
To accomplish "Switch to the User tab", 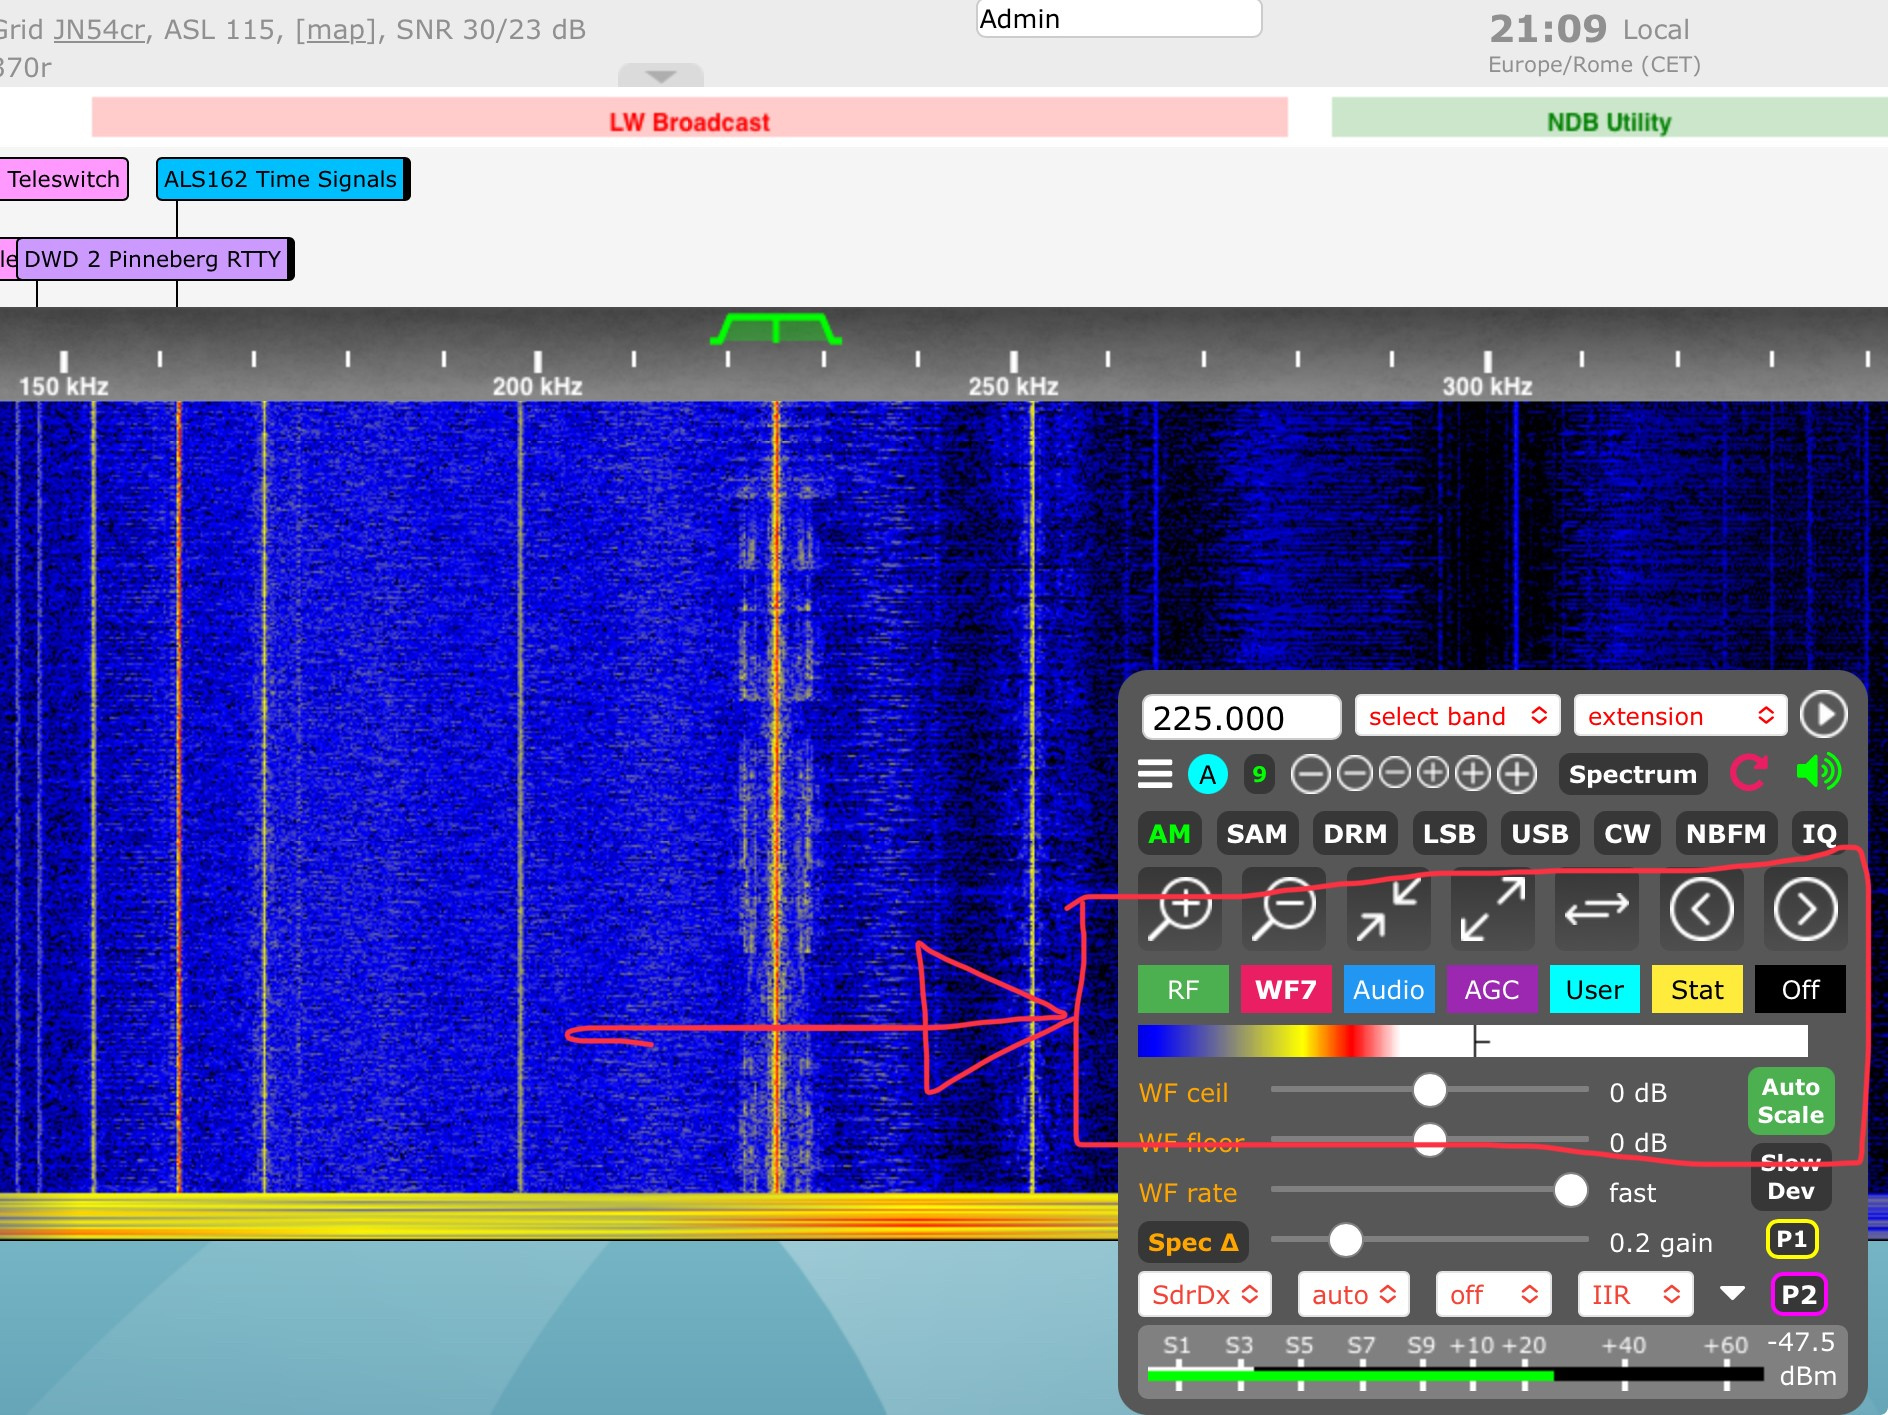I will tap(1594, 990).
